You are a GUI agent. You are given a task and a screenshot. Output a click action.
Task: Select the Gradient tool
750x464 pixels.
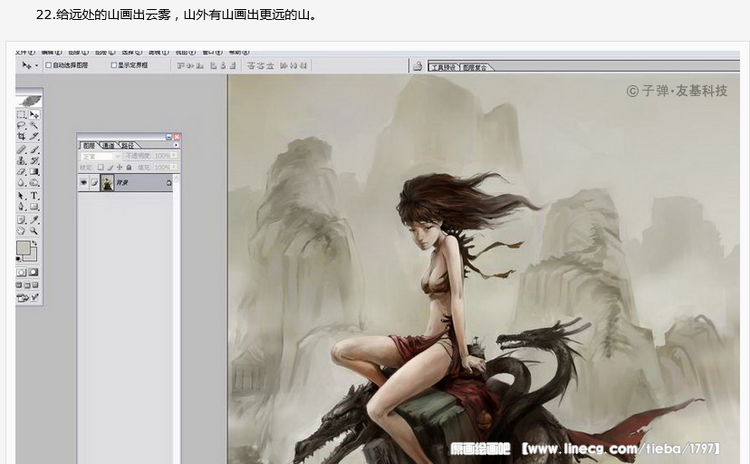tap(34, 172)
